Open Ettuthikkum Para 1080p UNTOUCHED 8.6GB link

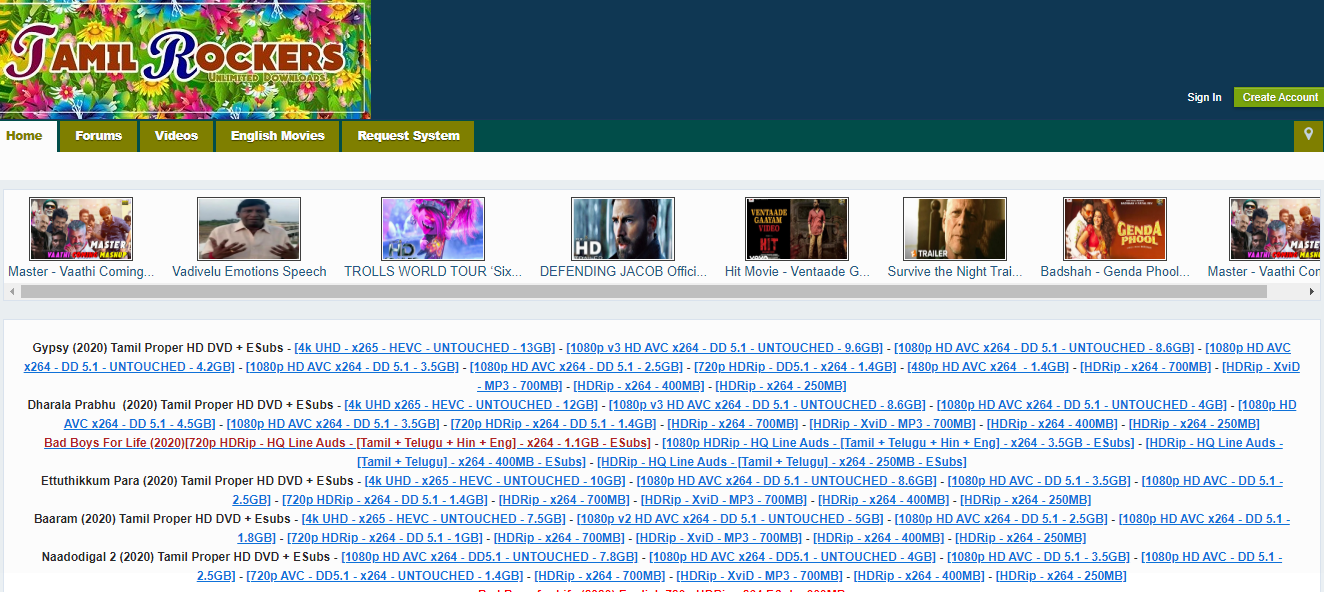point(786,481)
